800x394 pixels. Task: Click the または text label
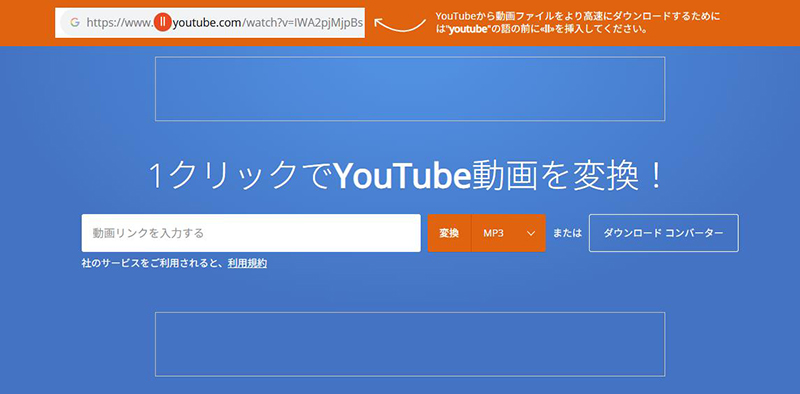point(567,233)
